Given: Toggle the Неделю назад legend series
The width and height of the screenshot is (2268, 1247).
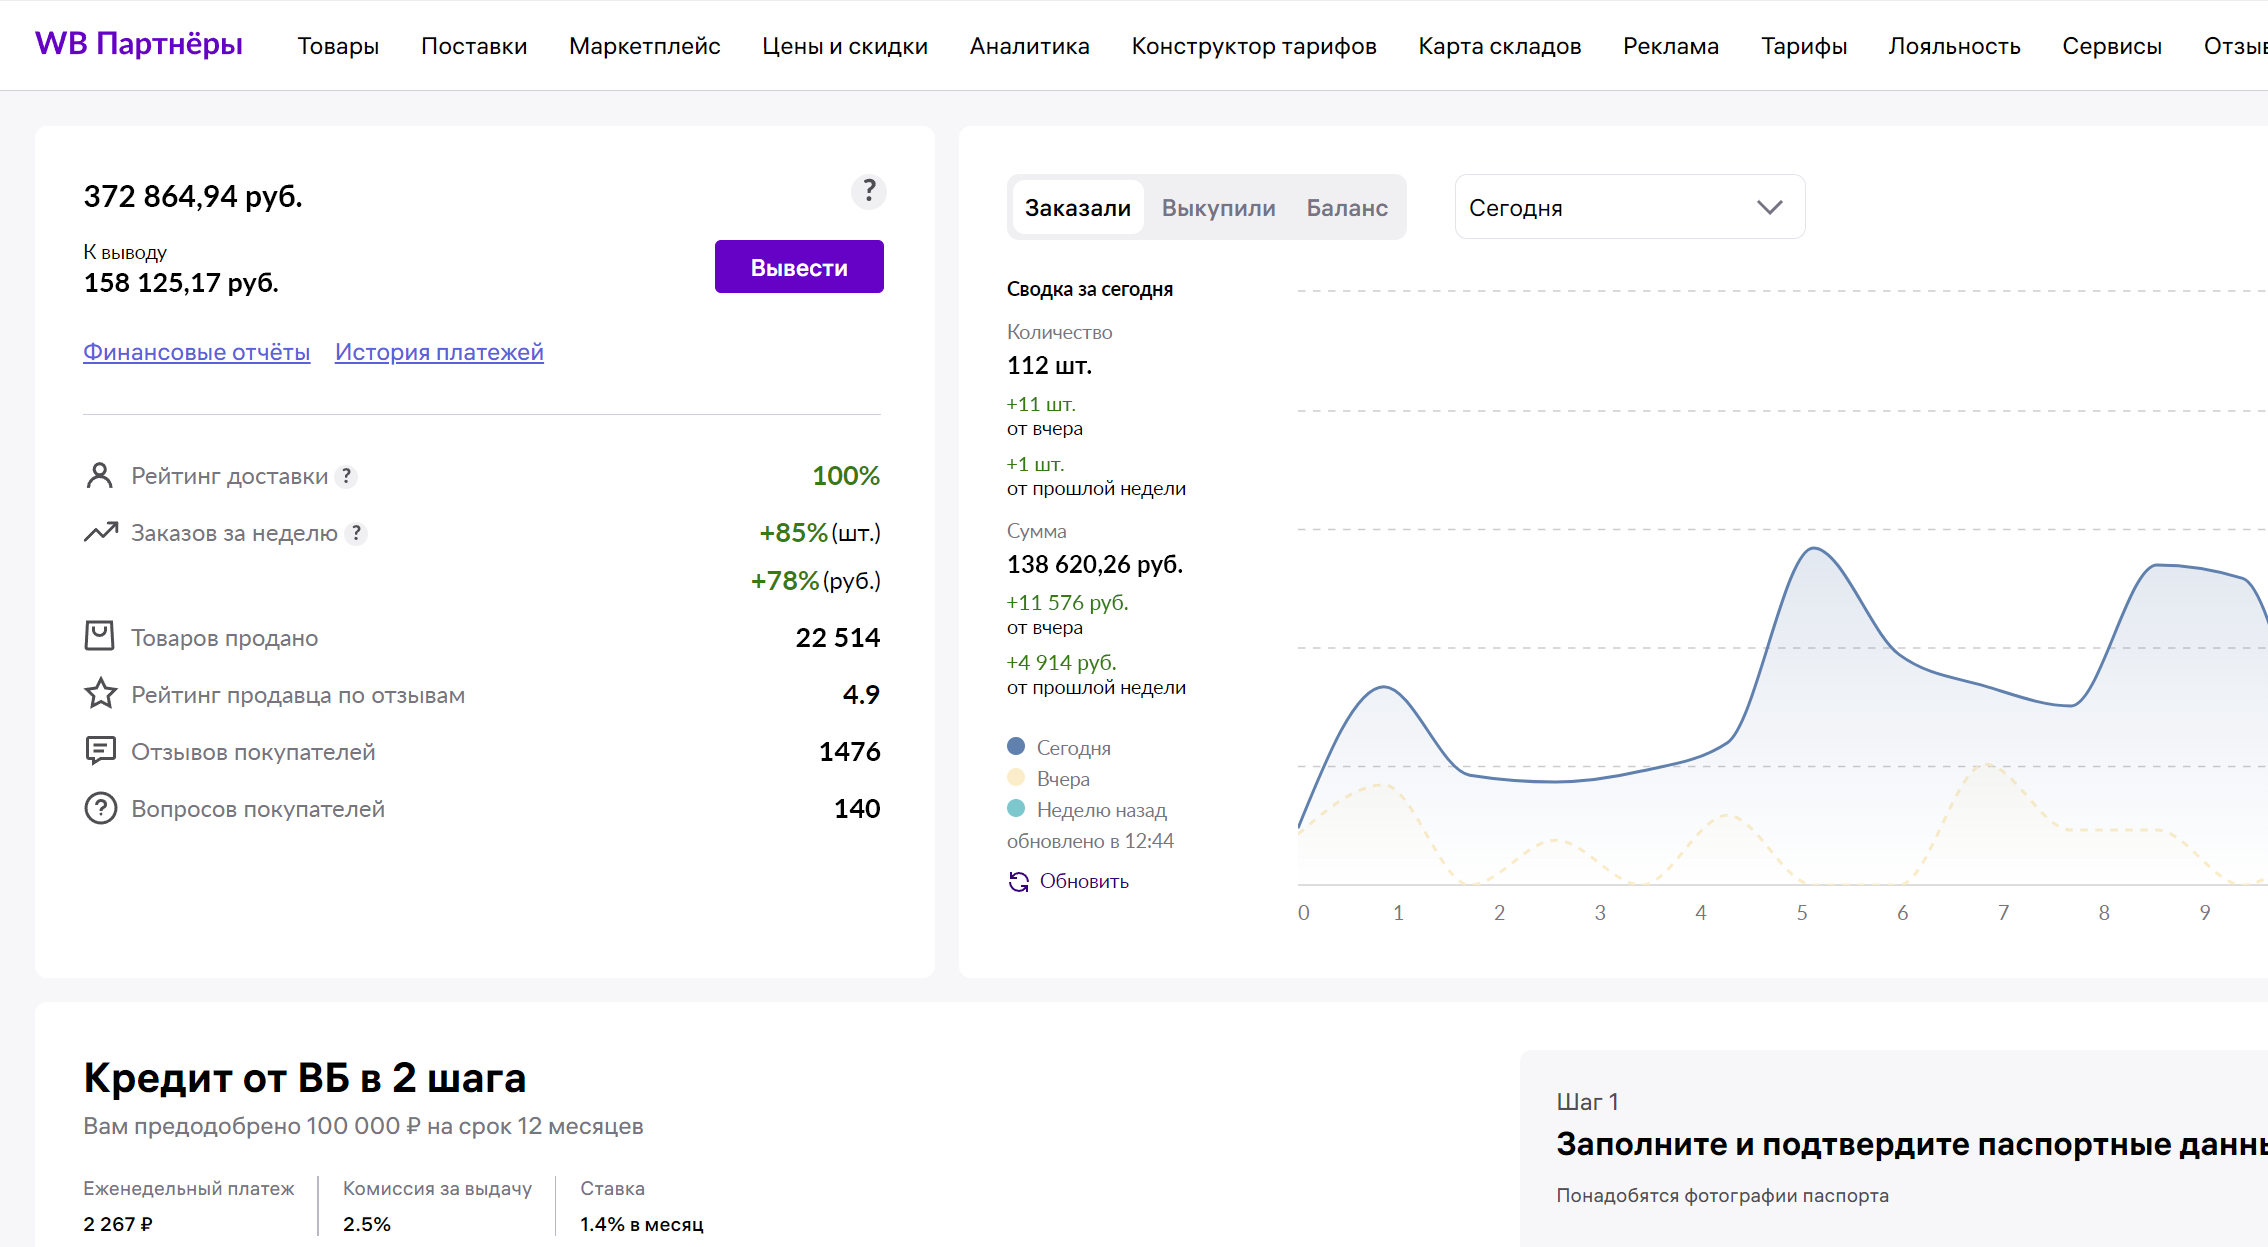Looking at the screenshot, I should [x=1088, y=809].
